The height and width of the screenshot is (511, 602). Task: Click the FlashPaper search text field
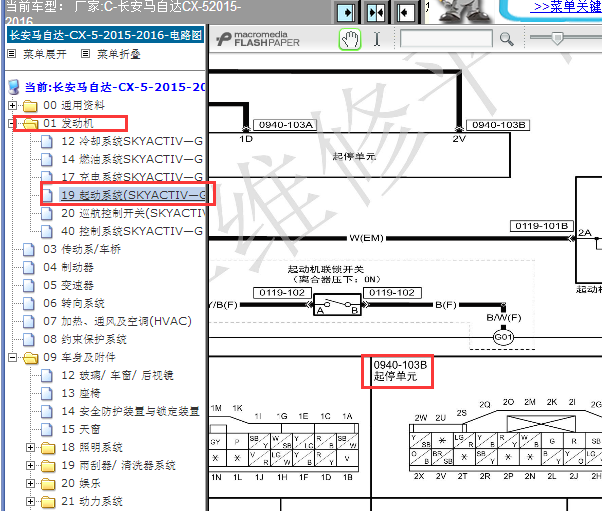click(446, 38)
